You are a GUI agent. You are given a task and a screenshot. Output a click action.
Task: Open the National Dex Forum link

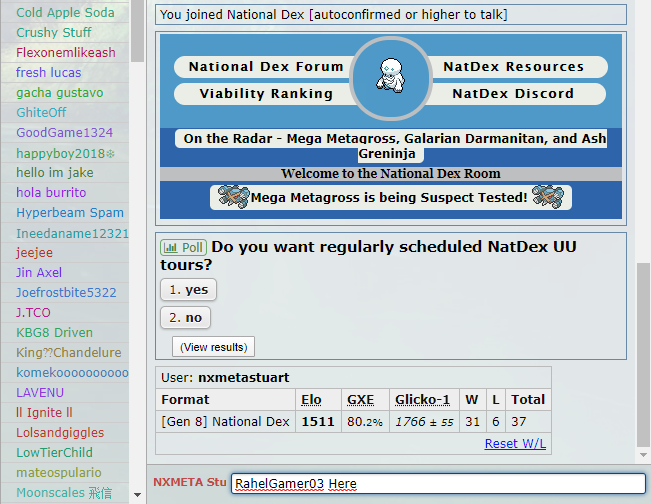point(266,67)
